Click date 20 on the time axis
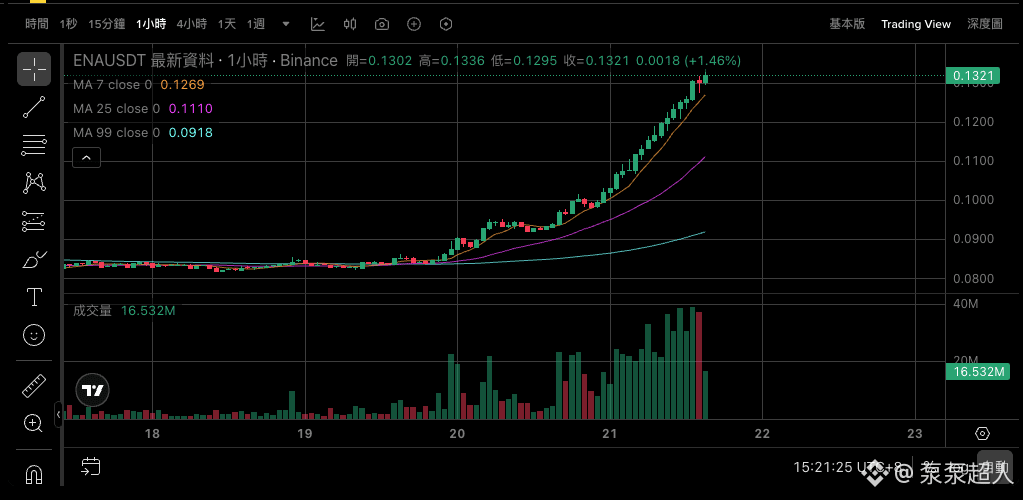 (x=457, y=434)
